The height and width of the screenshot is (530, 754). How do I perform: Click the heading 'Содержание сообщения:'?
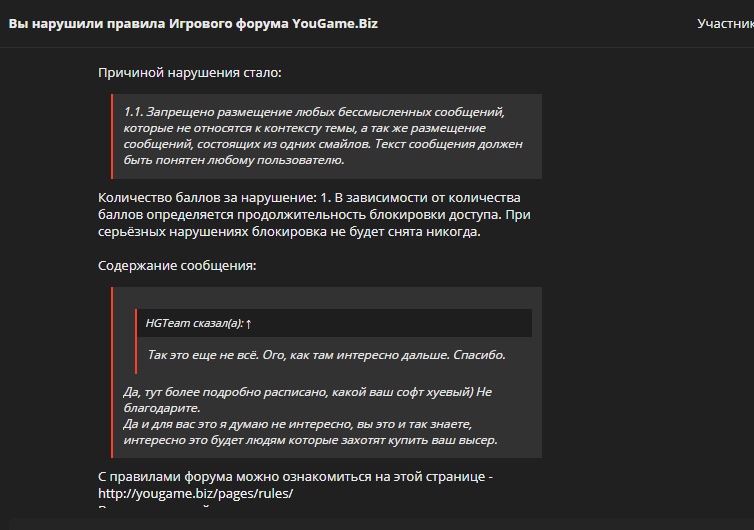[177, 265]
